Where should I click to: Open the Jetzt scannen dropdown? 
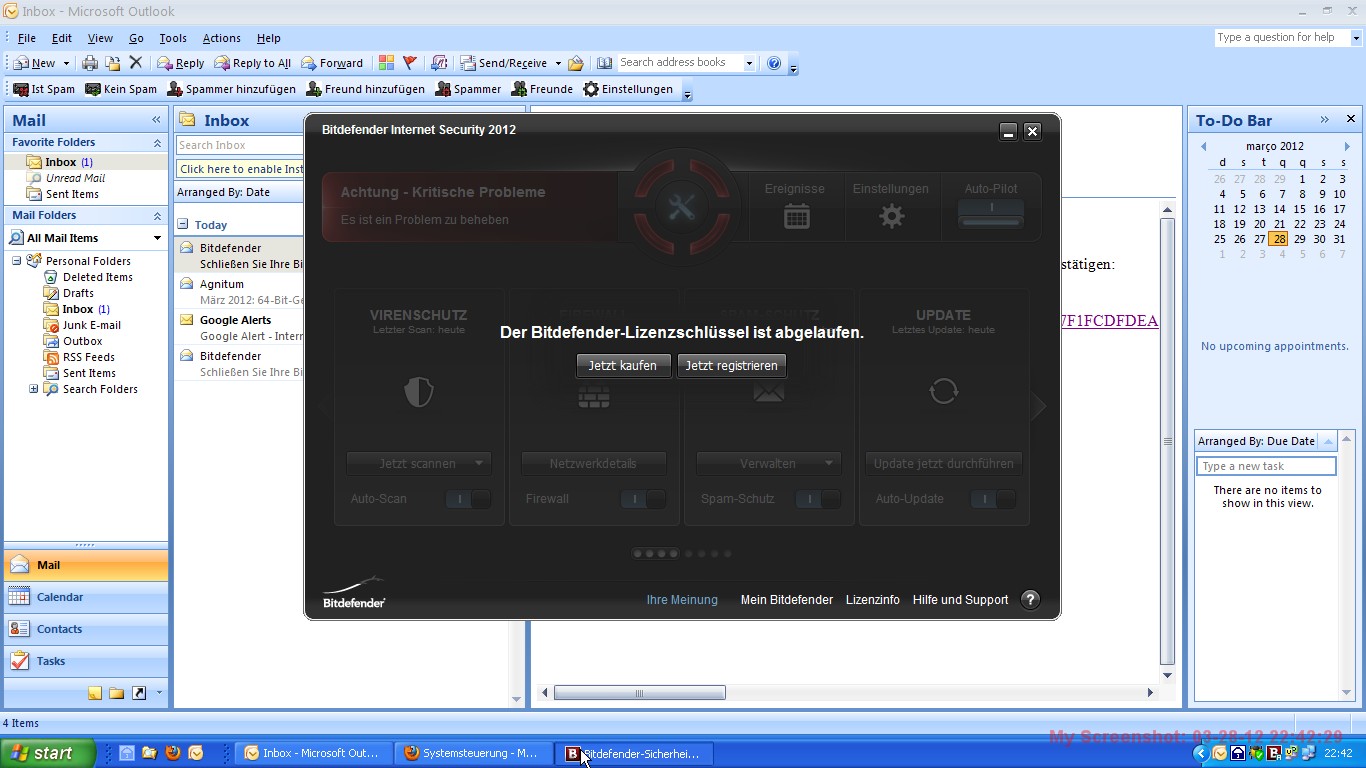479,464
